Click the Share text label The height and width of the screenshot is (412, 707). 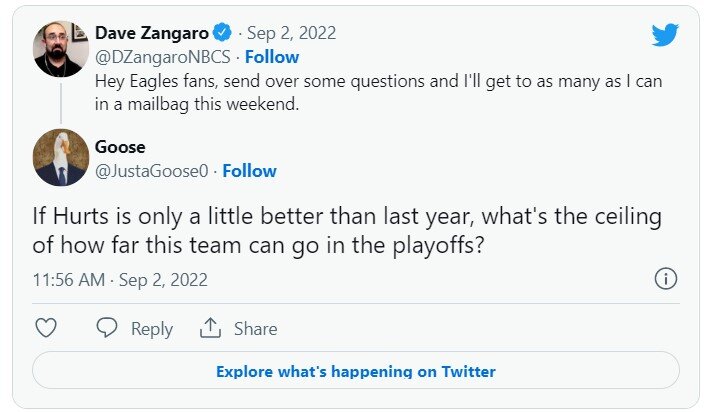(x=255, y=329)
